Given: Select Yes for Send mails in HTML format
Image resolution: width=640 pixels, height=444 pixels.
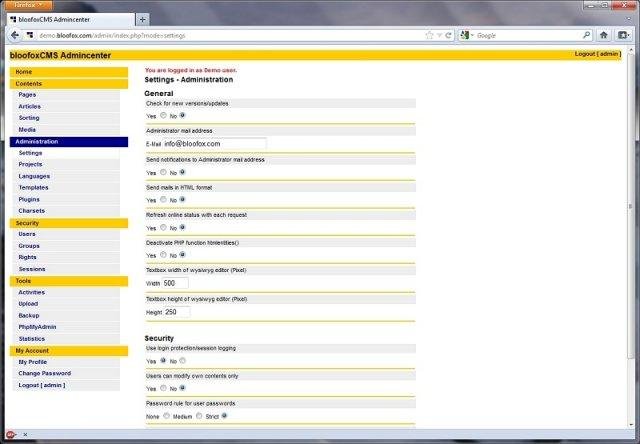Looking at the screenshot, I should coord(163,199).
